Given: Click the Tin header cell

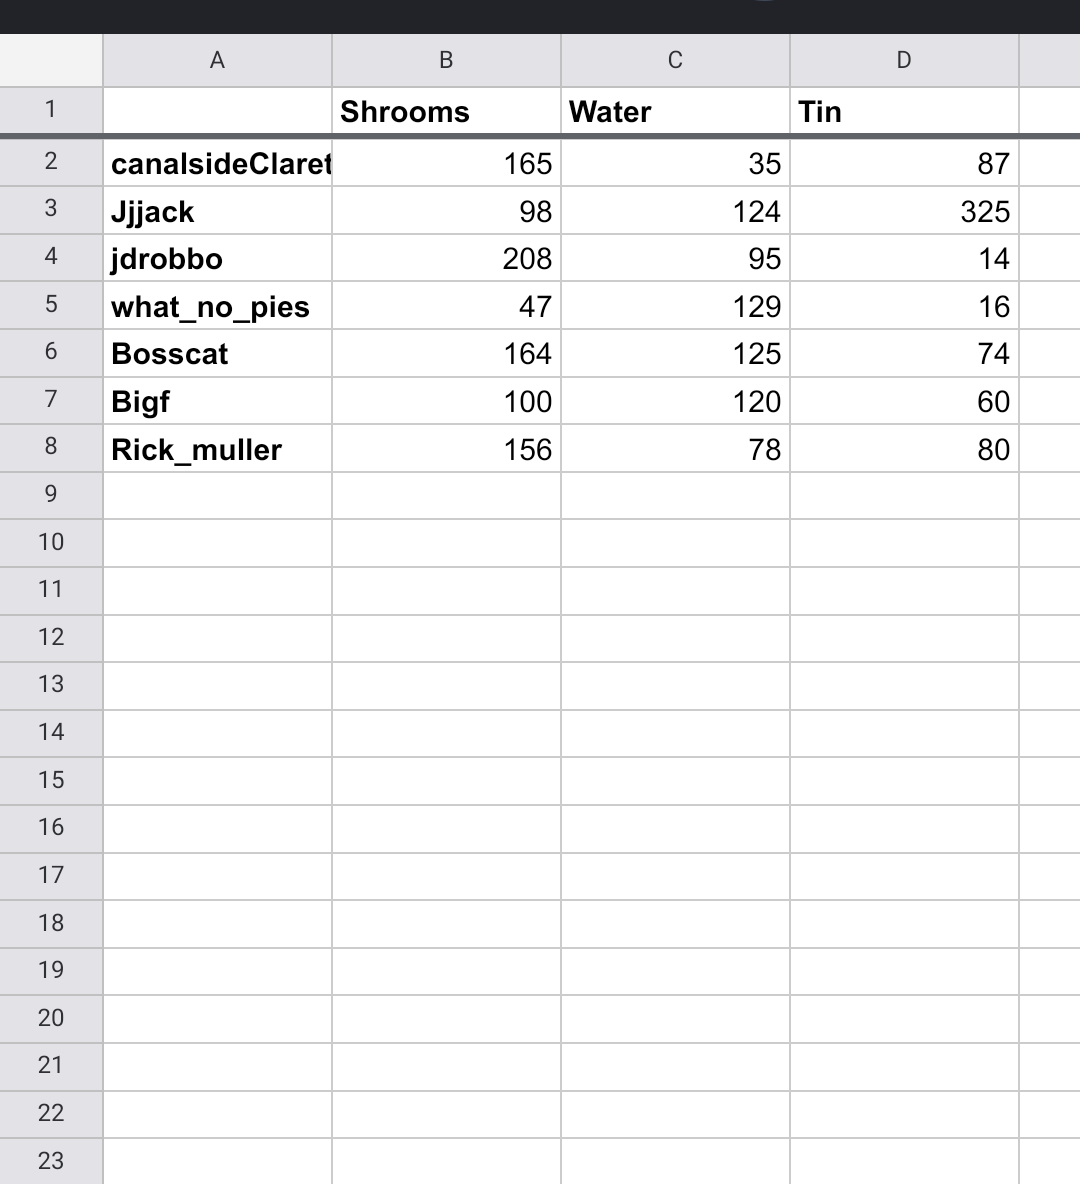Looking at the screenshot, I should (904, 111).
